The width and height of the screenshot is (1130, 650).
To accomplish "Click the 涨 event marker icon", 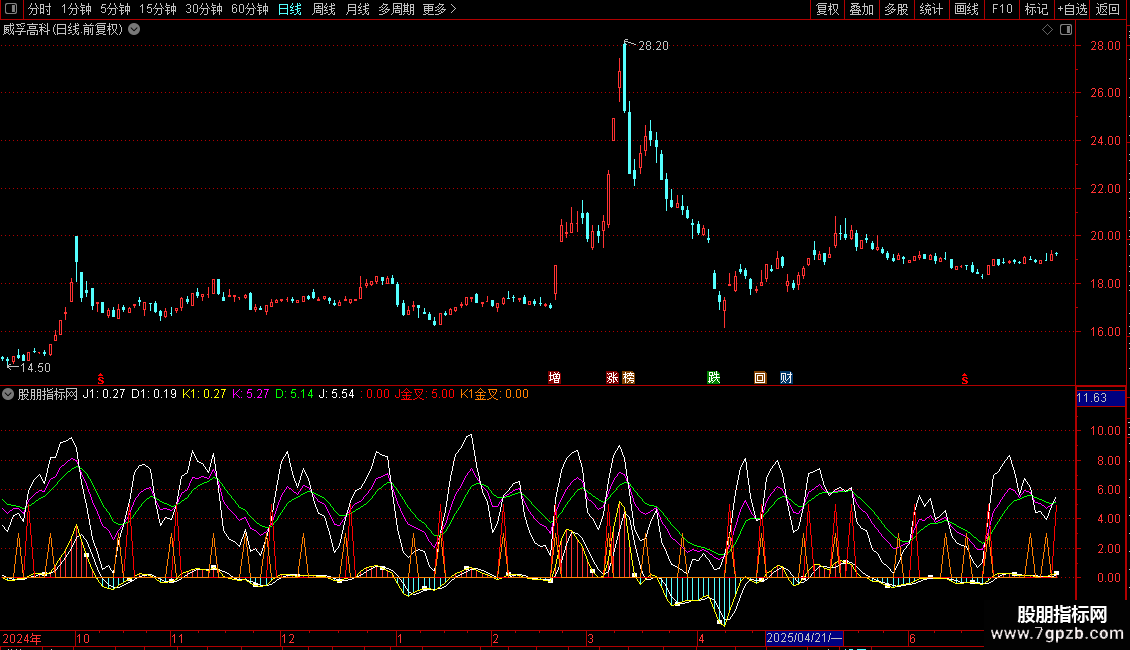I will point(612,378).
